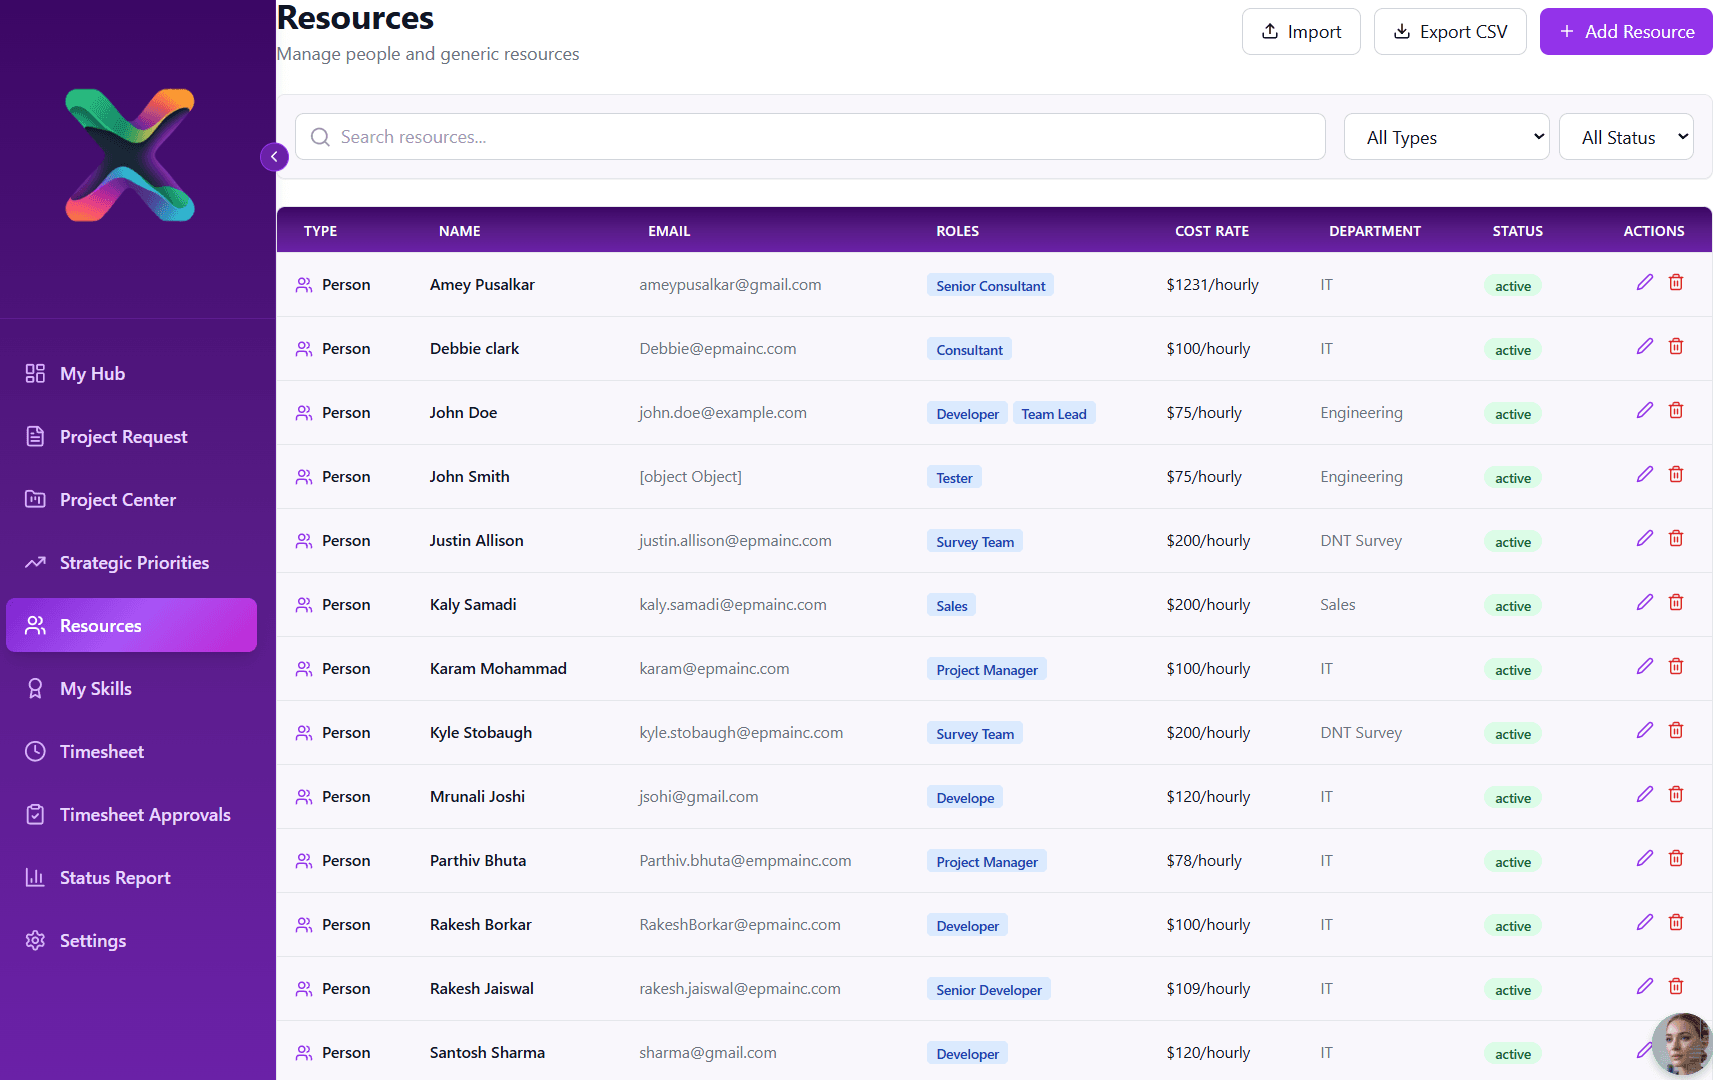Viewport: 1713px width, 1080px height.
Task: Click the Import button
Action: click(x=1301, y=32)
